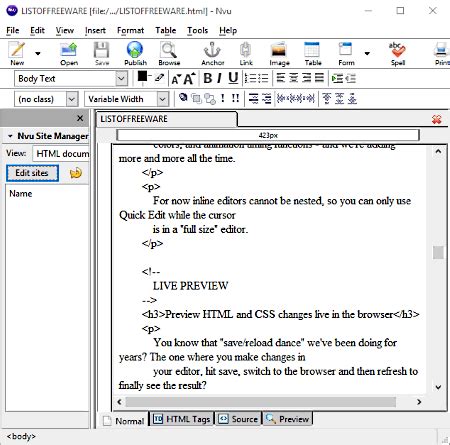
Task: Click the scroll up arrow in editor
Action: [438, 151]
